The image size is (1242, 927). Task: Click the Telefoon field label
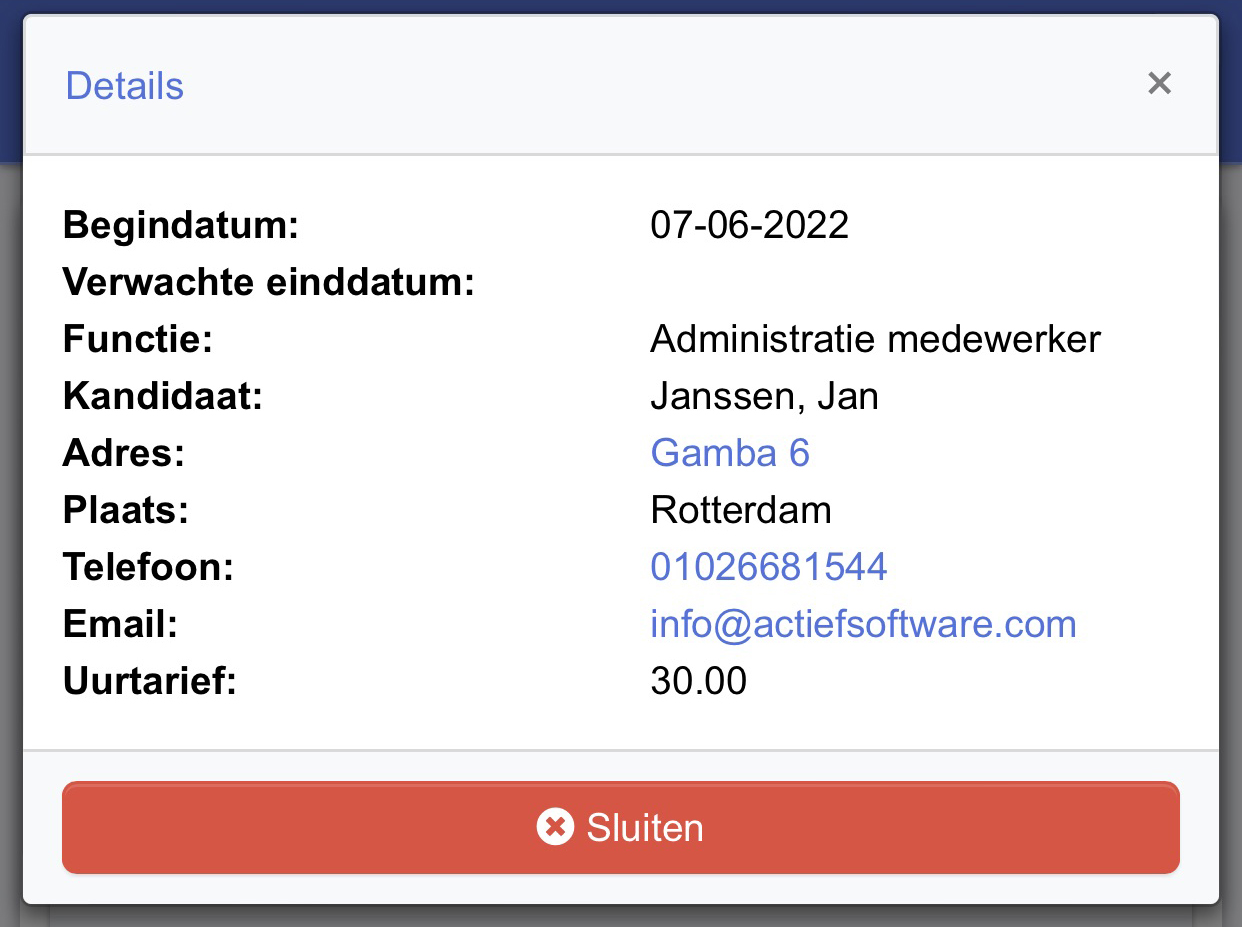pos(148,567)
